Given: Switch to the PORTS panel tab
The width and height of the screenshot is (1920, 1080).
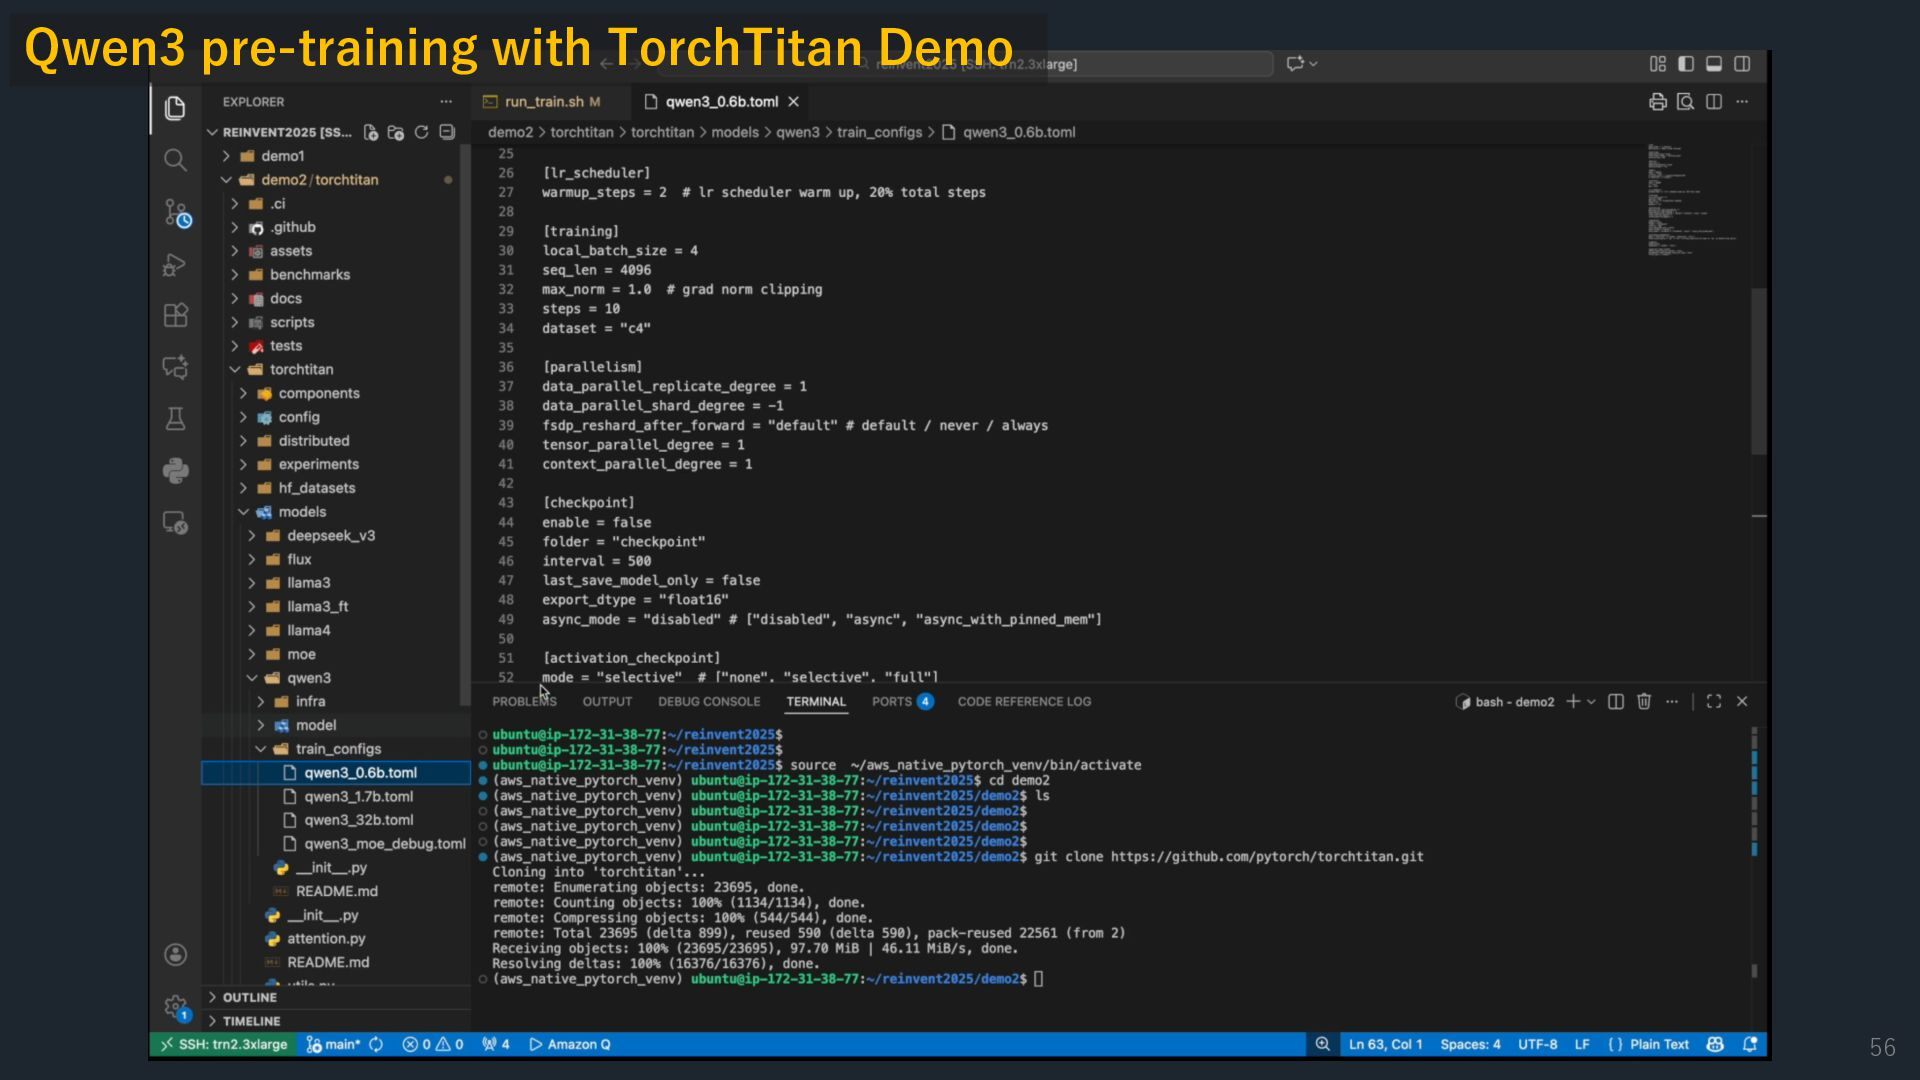Looking at the screenshot, I should click(x=891, y=702).
